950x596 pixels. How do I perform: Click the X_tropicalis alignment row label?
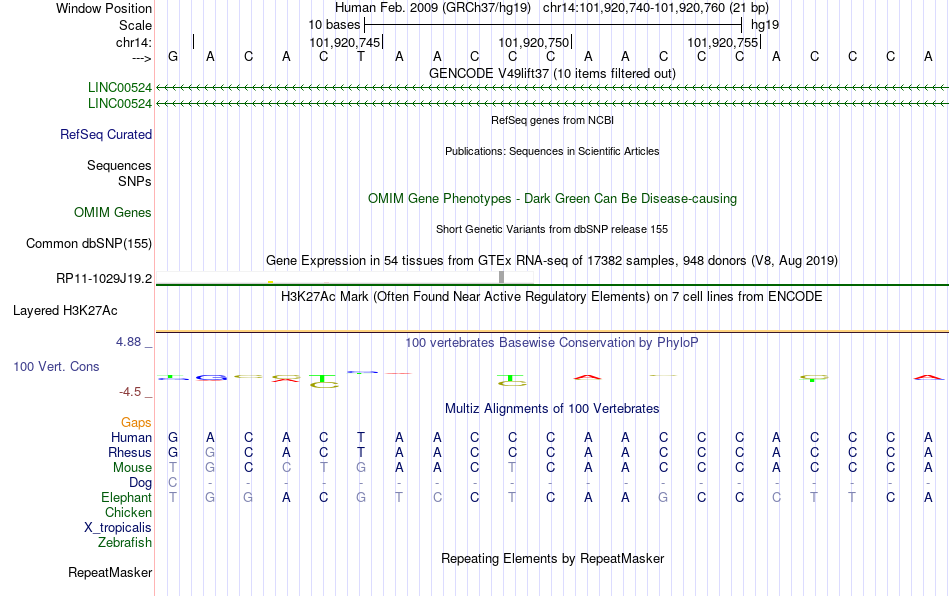click(118, 528)
